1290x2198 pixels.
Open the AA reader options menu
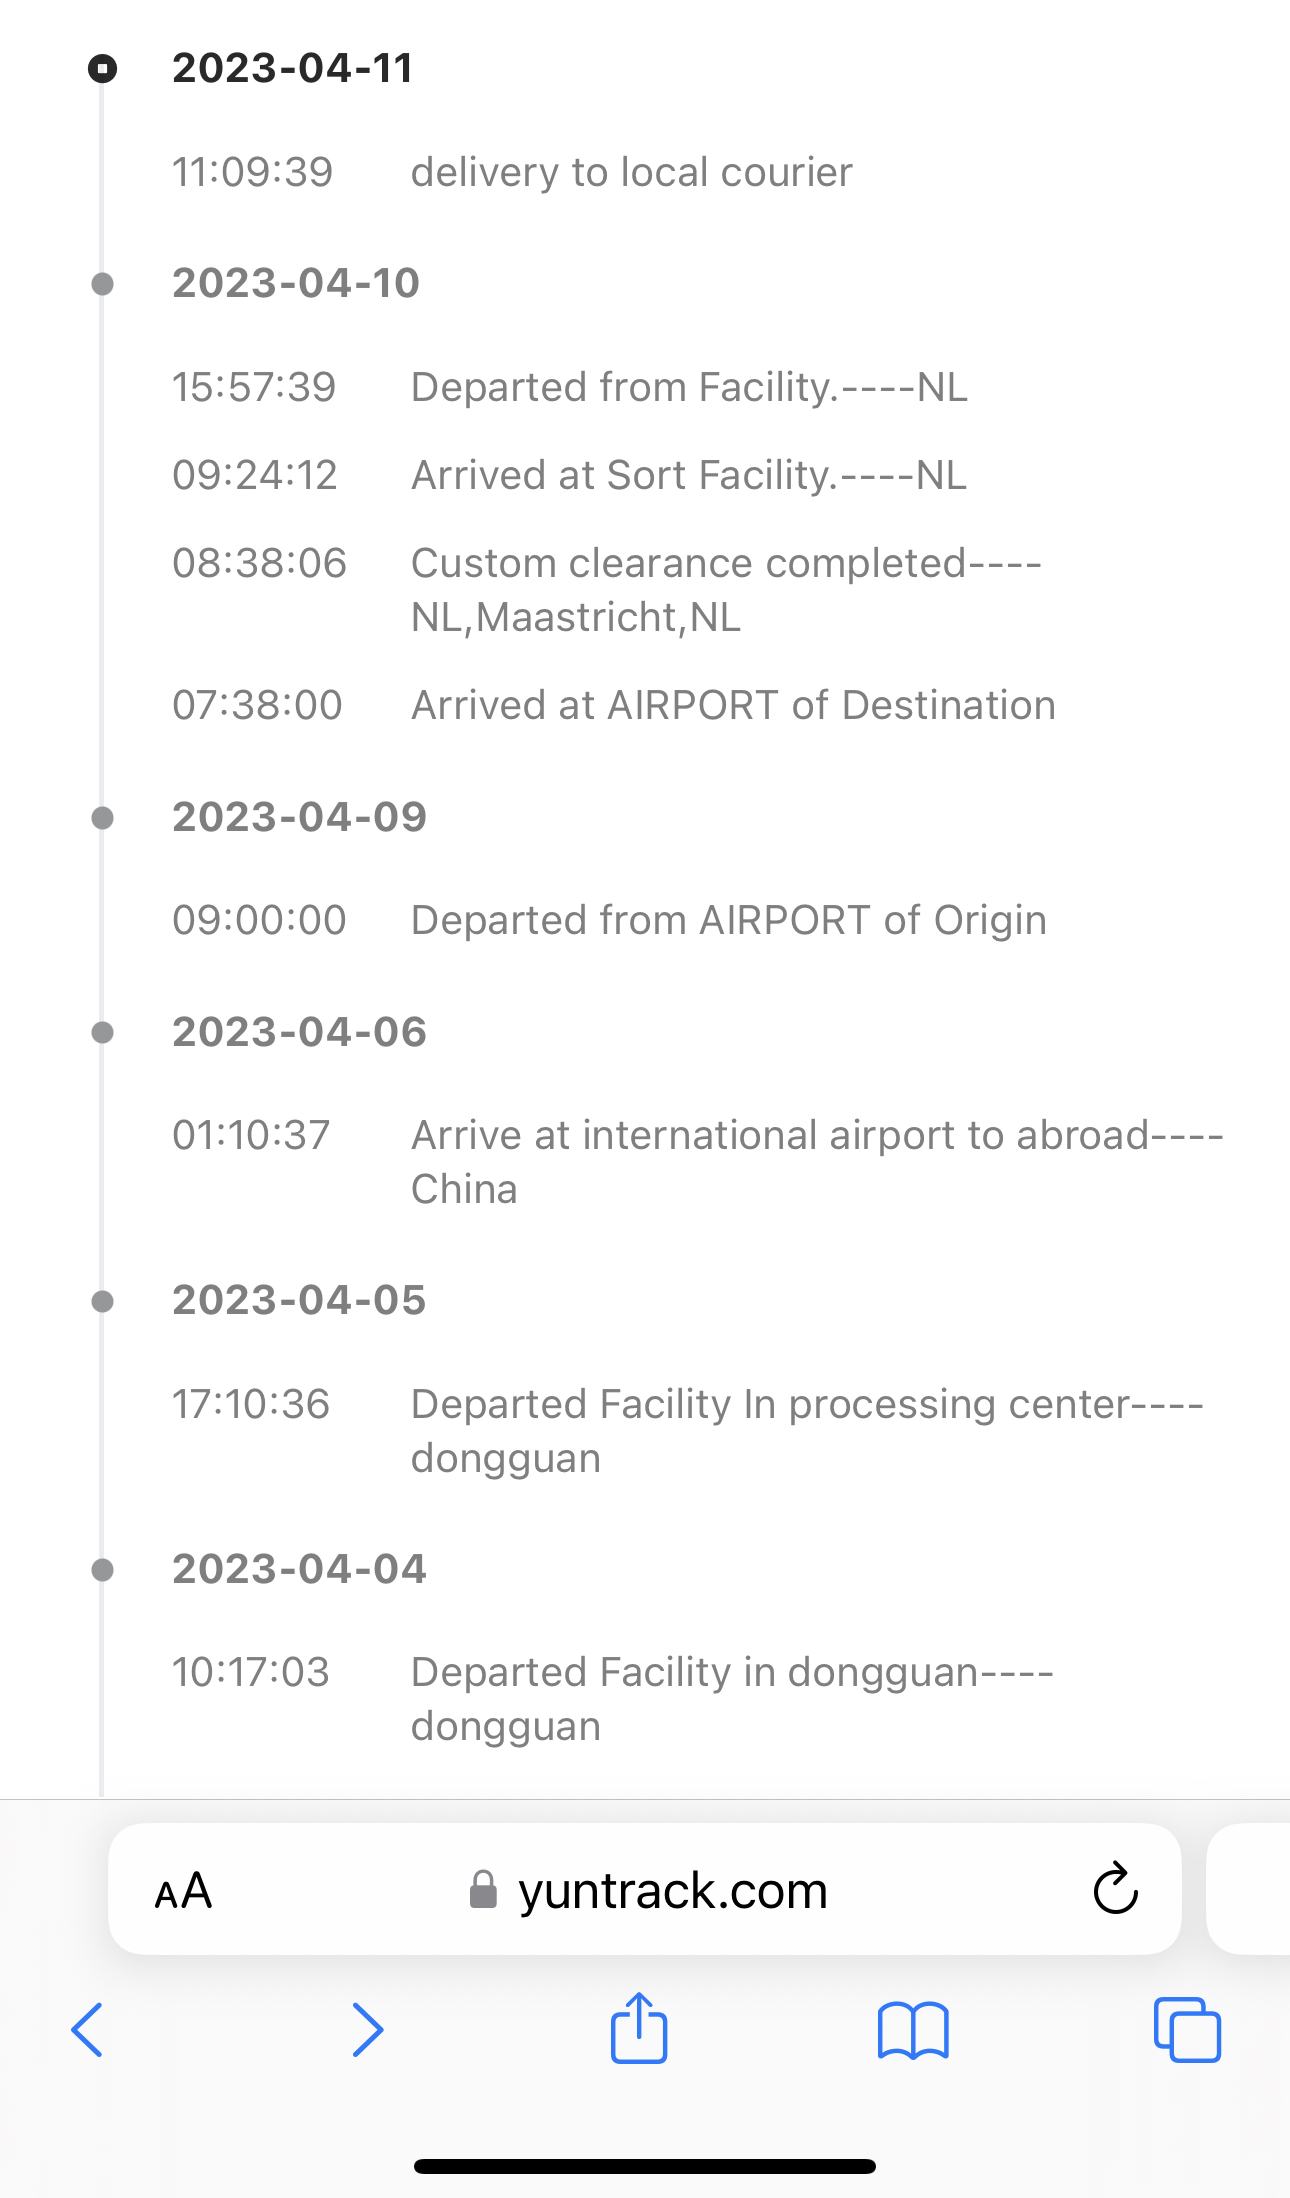(x=184, y=1890)
